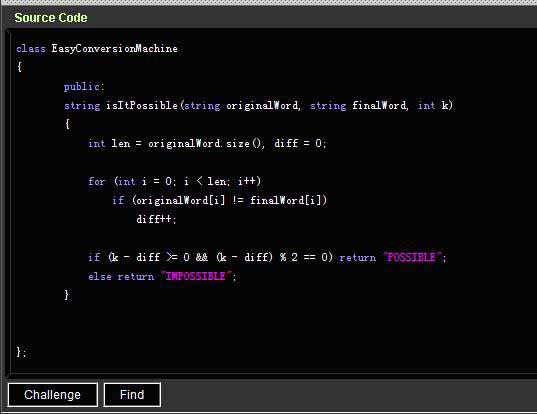Click the final closing brace with semicolon
Viewport: 537px width, 414px height.
(x=21, y=352)
